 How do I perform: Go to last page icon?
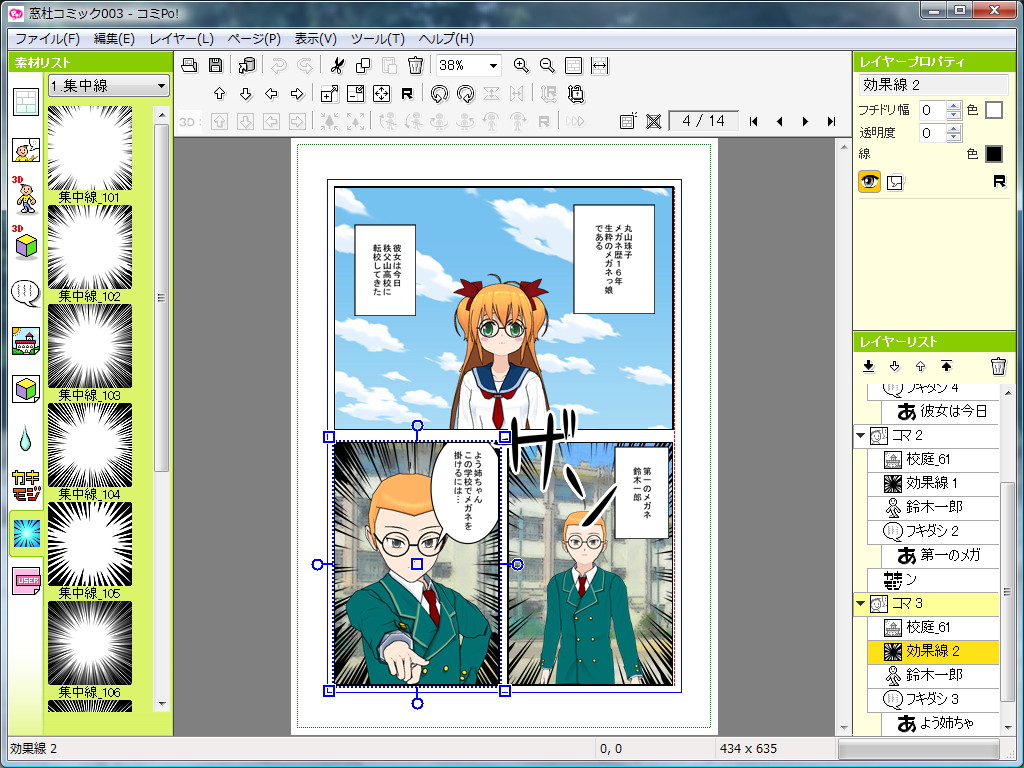click(831, 121)
